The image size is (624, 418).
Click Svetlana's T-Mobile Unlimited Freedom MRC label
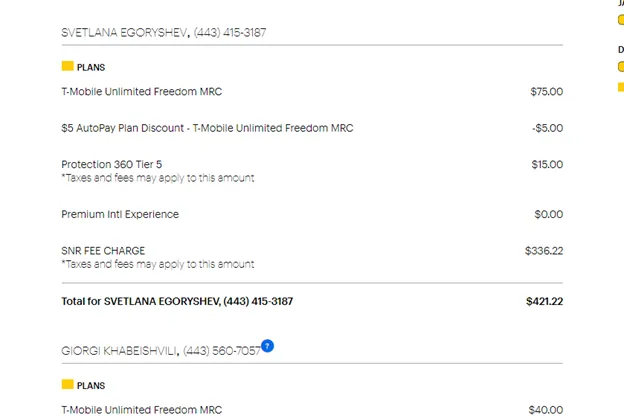[x=142, y=92]
